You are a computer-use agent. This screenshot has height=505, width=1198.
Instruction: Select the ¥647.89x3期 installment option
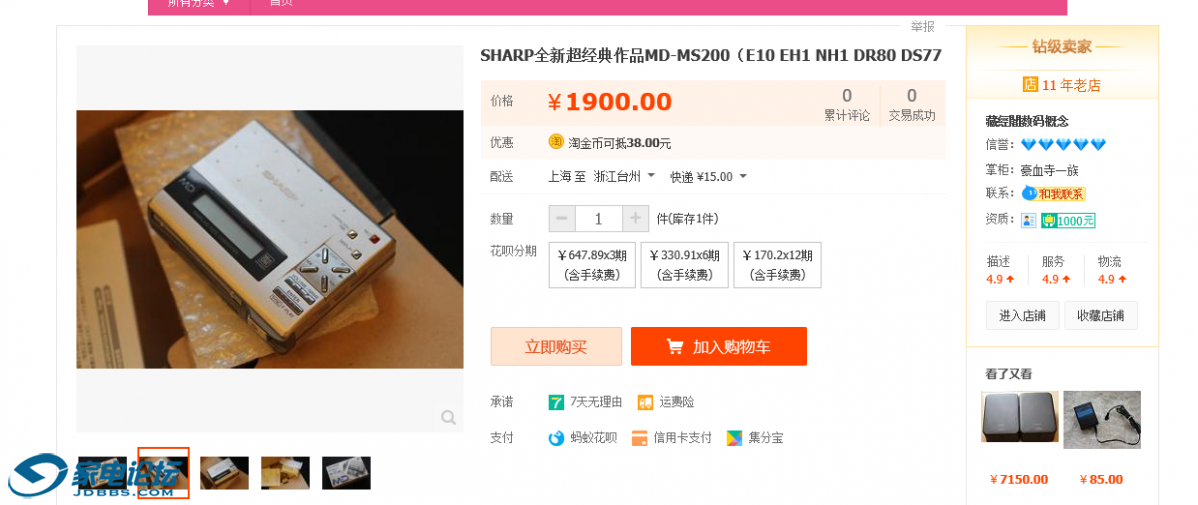pyautogui.click(x=592, y=265)
